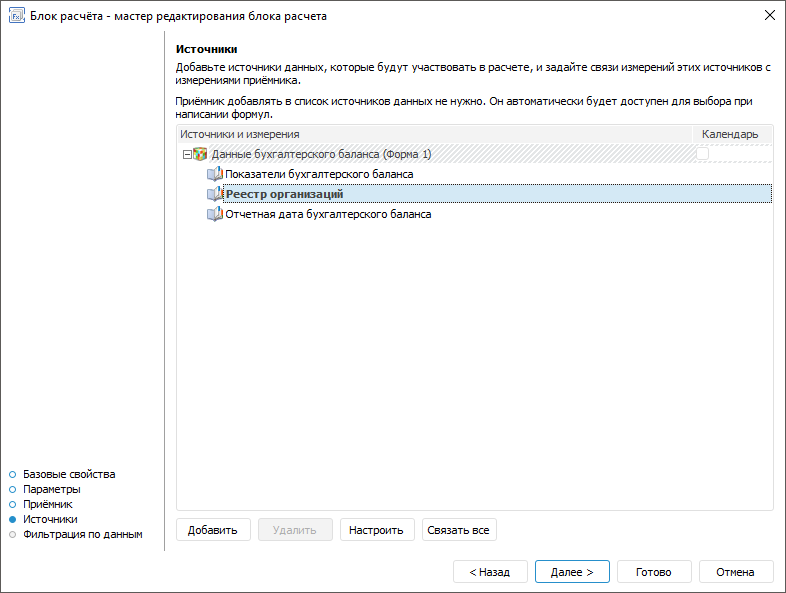The width and height of the screenshot is (786, 593).
Task: Cancel the wizard with Отмена
Action: click(x=736, y=572)
